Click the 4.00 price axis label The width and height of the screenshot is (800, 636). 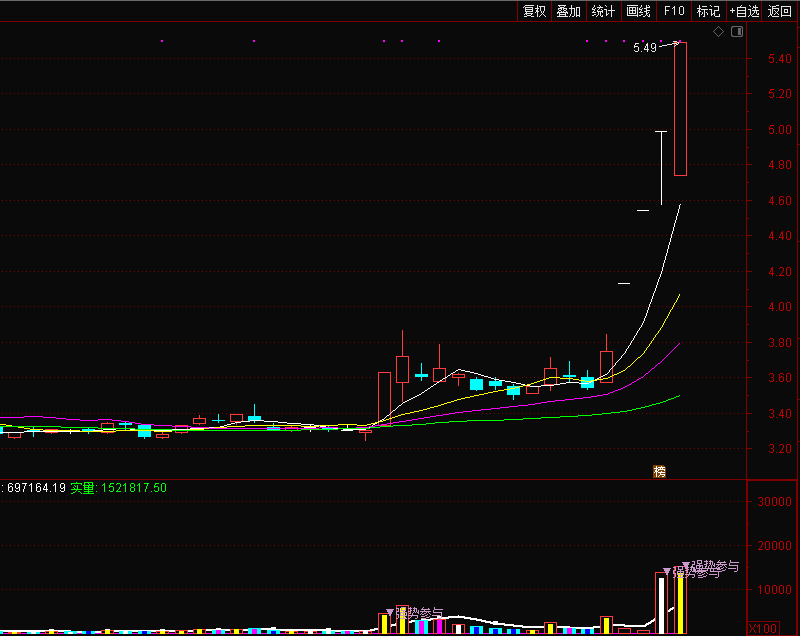tap(780, 307)
